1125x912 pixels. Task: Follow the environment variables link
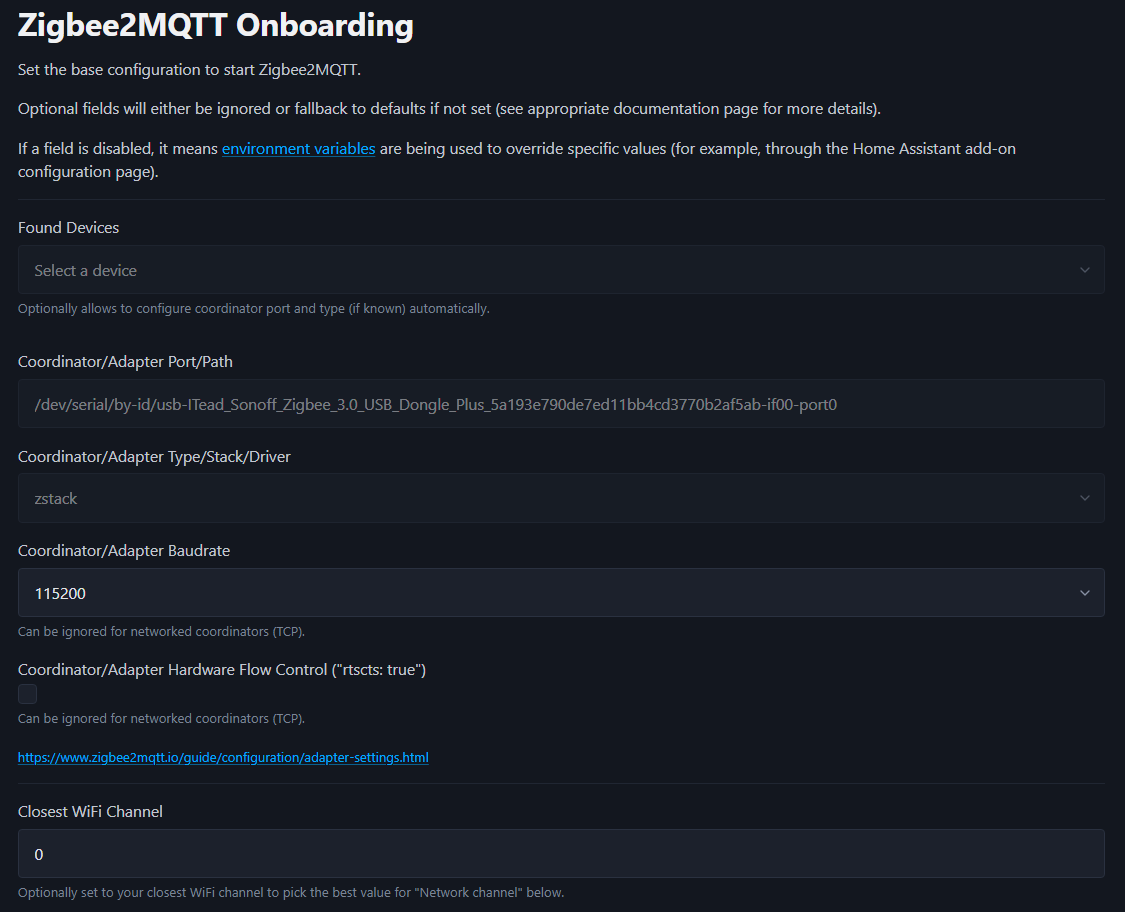(298, 149)
